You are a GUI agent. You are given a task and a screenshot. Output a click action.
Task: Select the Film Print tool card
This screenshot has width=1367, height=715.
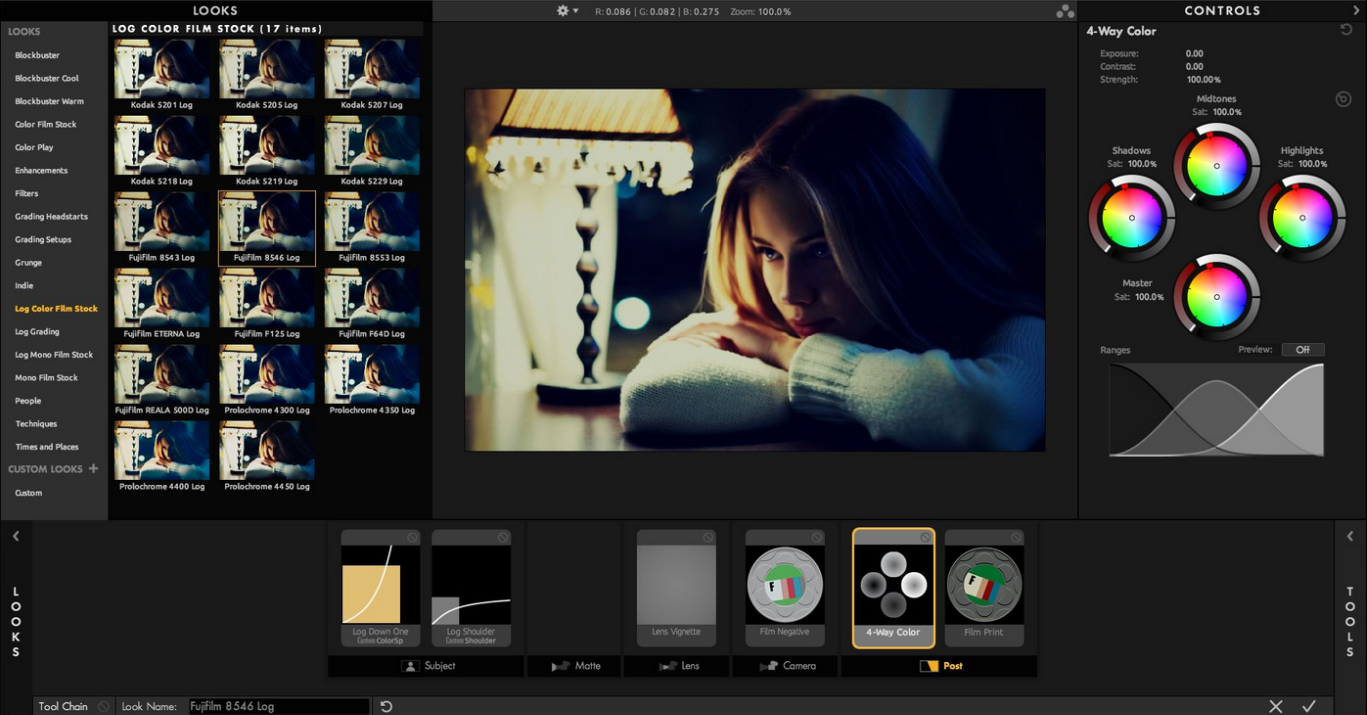point(984,588)
